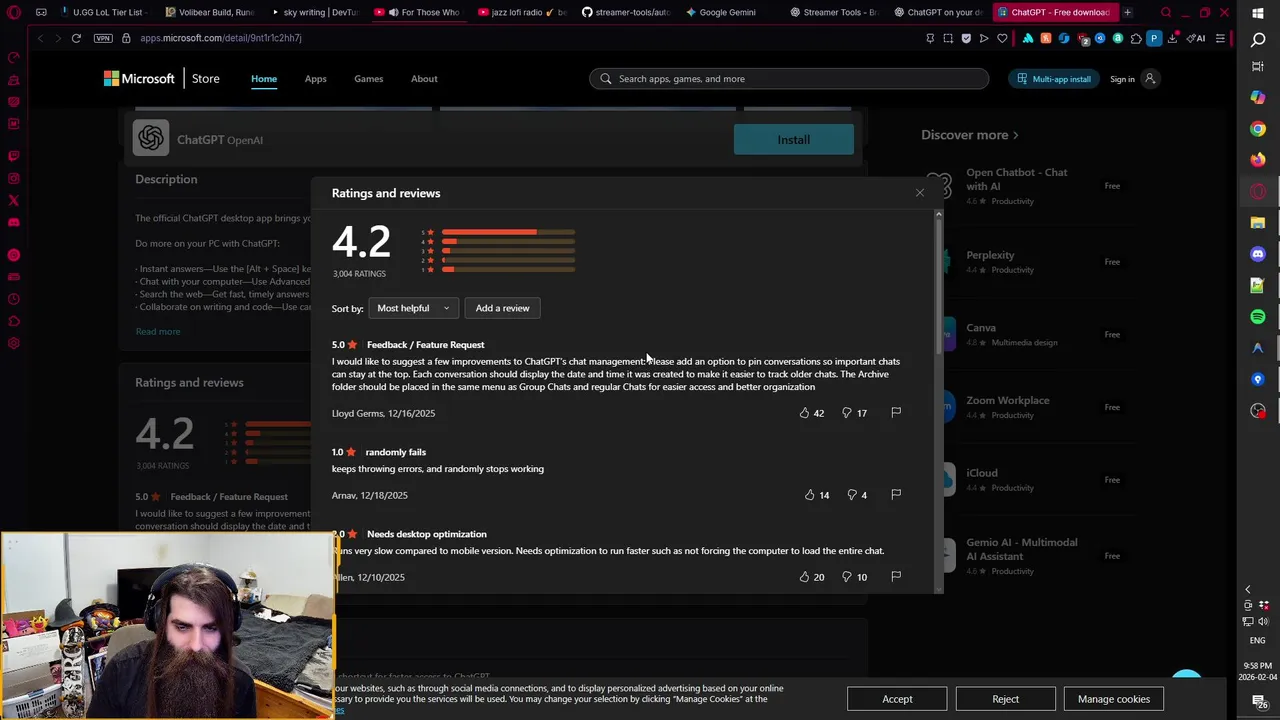Click Read more in the Description
Screen dimensions: 1280x720
pos(158,331)
